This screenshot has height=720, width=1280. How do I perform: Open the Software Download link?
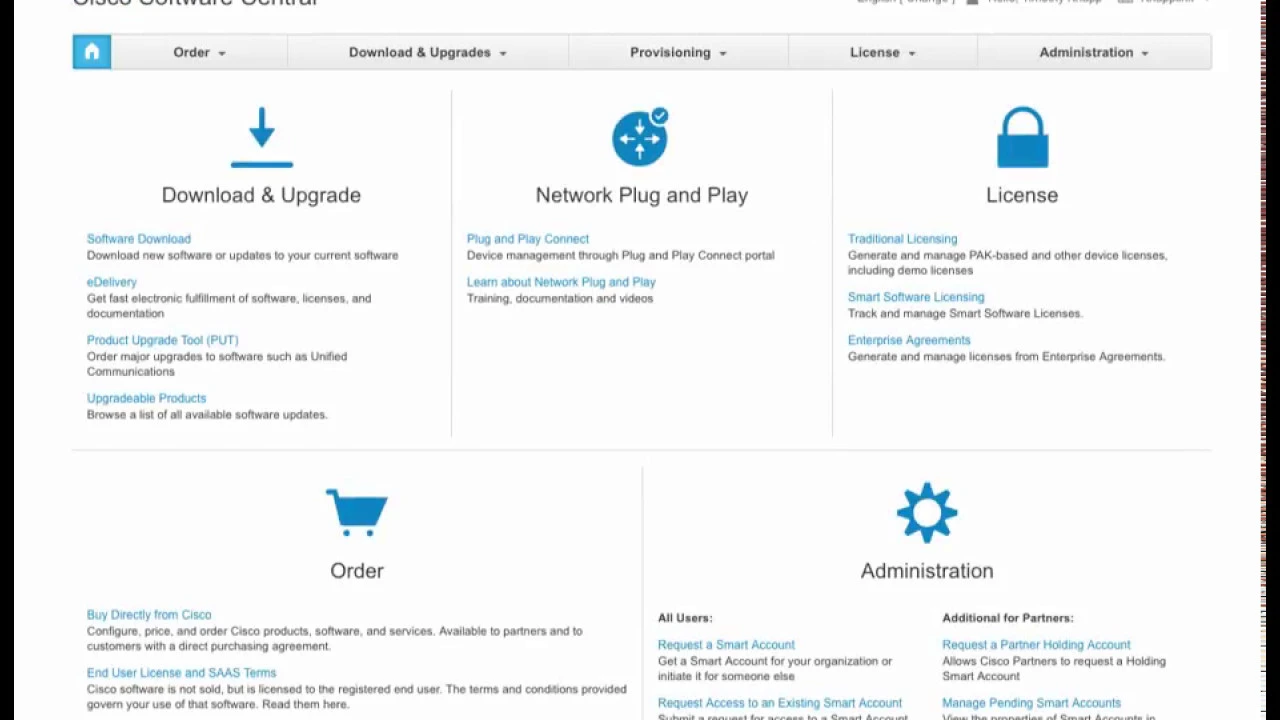(x=138, y=239)
